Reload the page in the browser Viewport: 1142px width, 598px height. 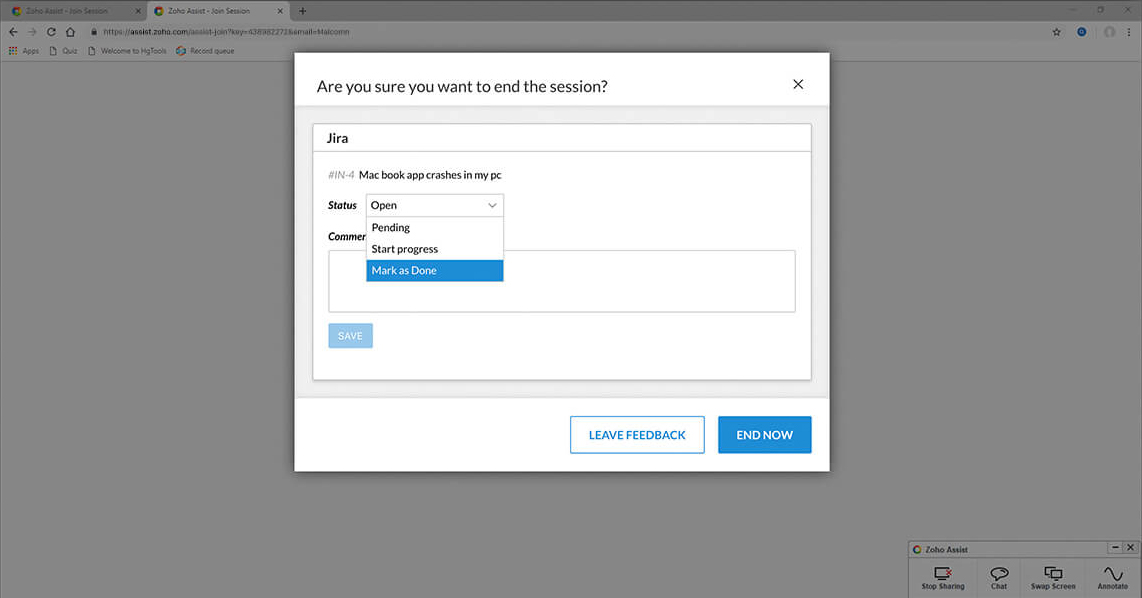coord(51,32)
